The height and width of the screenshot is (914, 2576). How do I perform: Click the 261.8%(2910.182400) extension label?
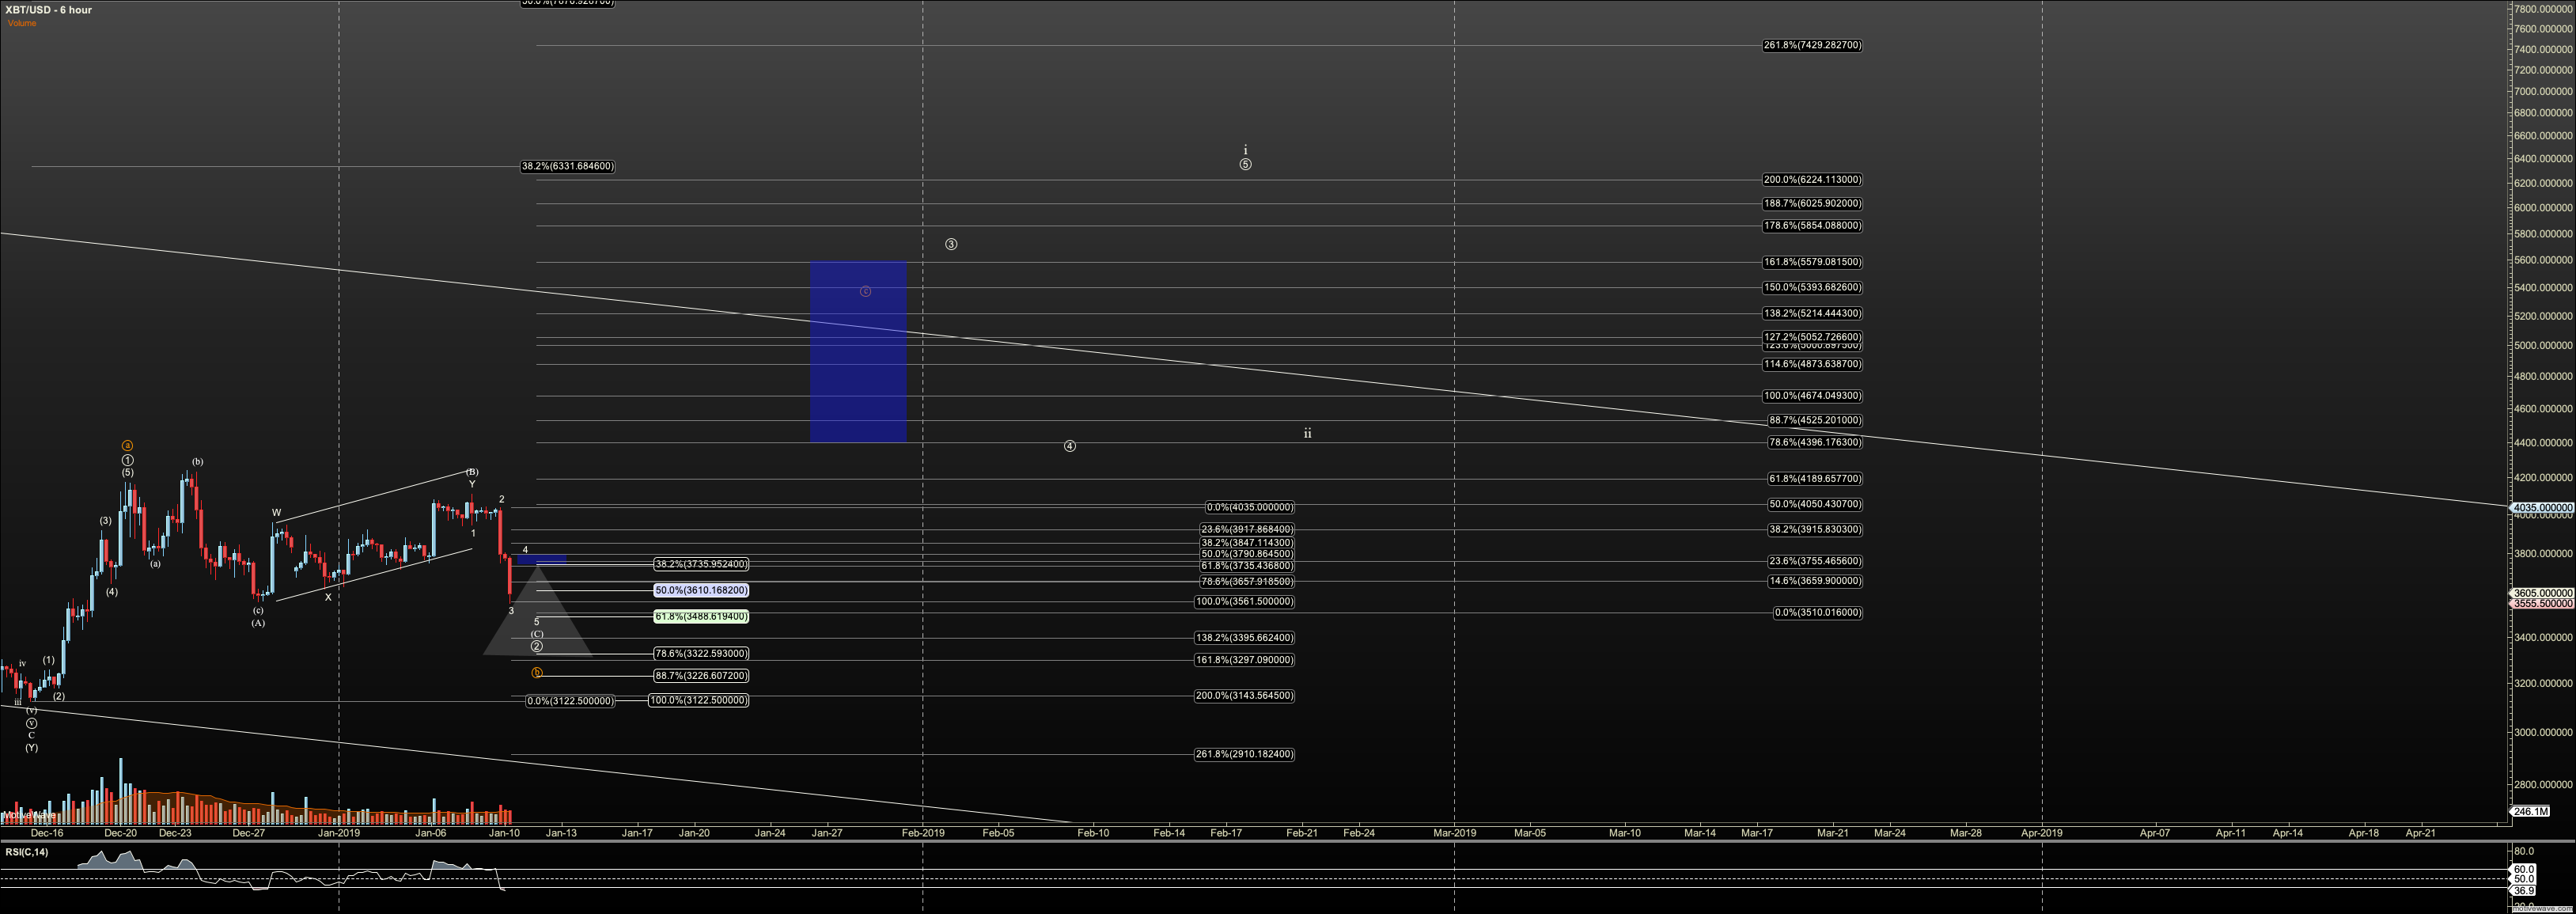coord(1244,754)
